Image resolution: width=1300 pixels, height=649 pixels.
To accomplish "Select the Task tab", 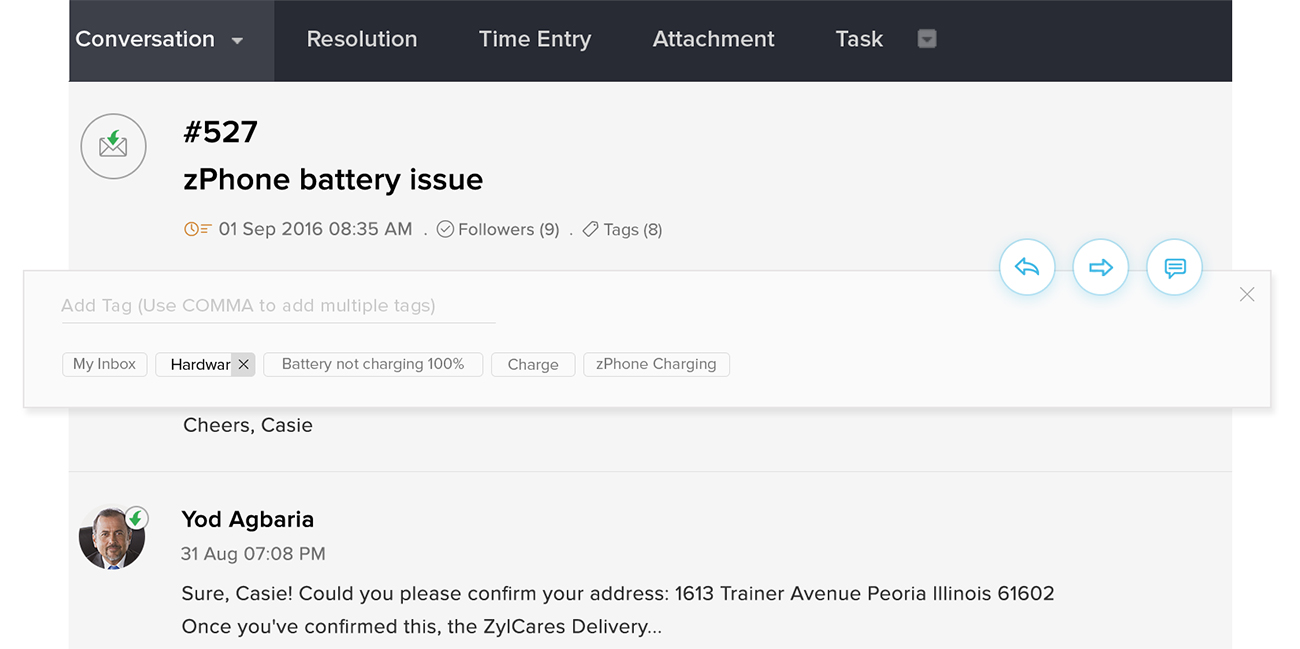I will point(859,39).
